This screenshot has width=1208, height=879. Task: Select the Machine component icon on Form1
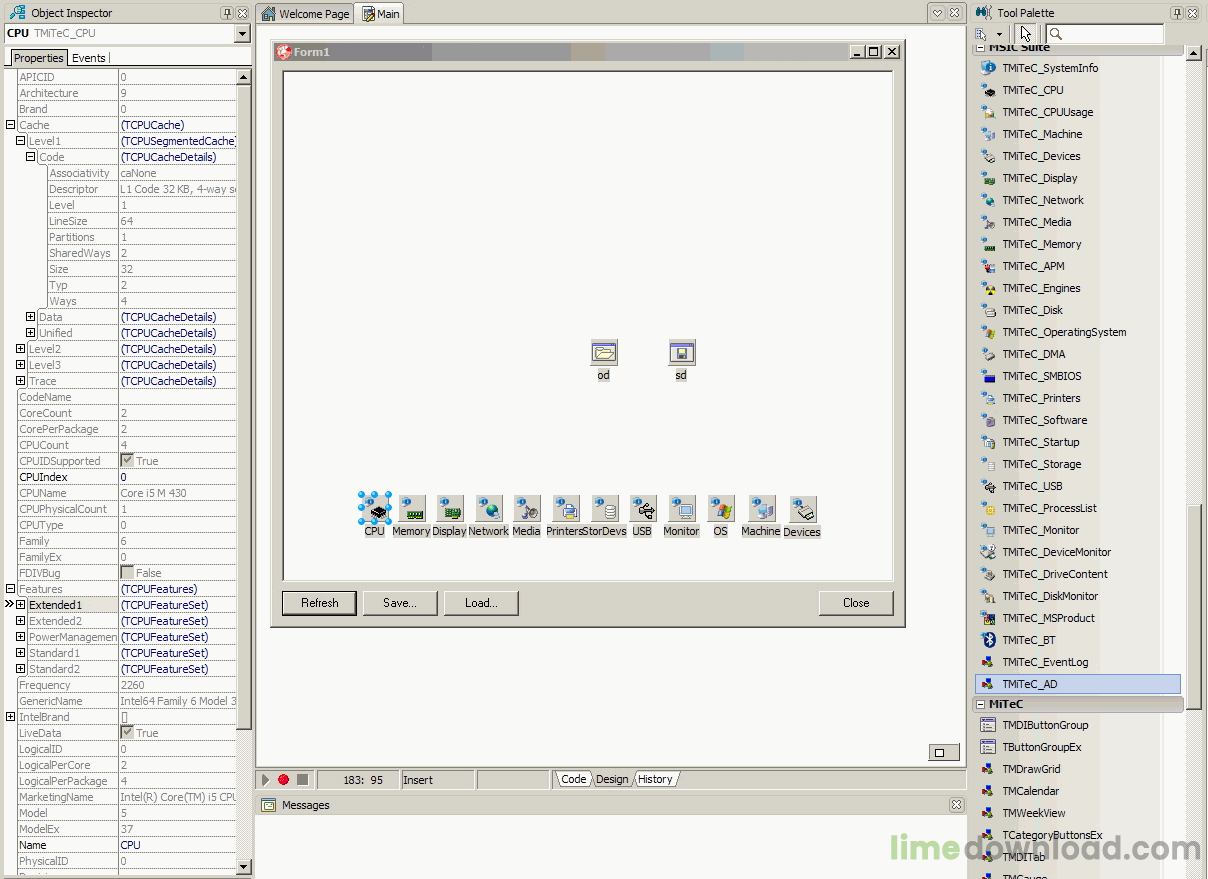761,509
